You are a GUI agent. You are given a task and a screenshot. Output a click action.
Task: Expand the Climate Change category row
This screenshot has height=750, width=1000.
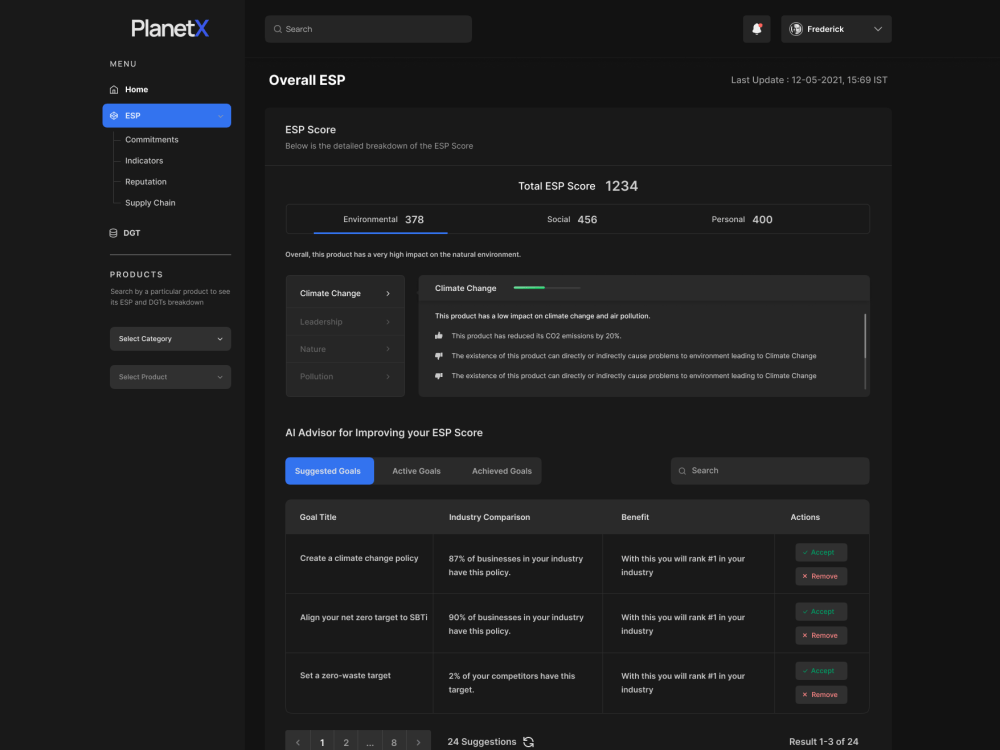coord(345,293)
